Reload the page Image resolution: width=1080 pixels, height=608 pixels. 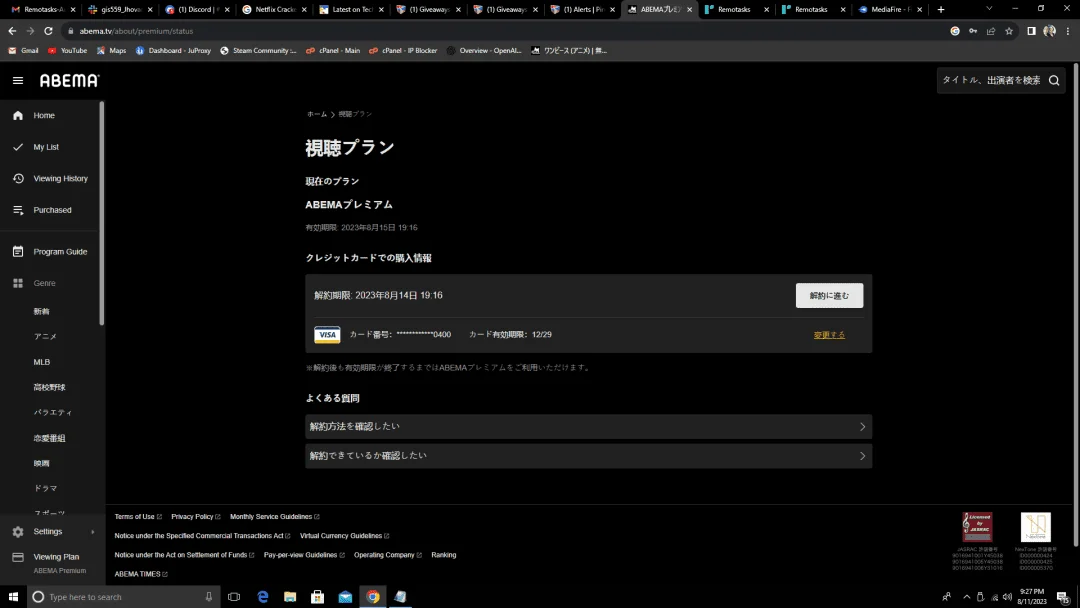tap(48, 31)
